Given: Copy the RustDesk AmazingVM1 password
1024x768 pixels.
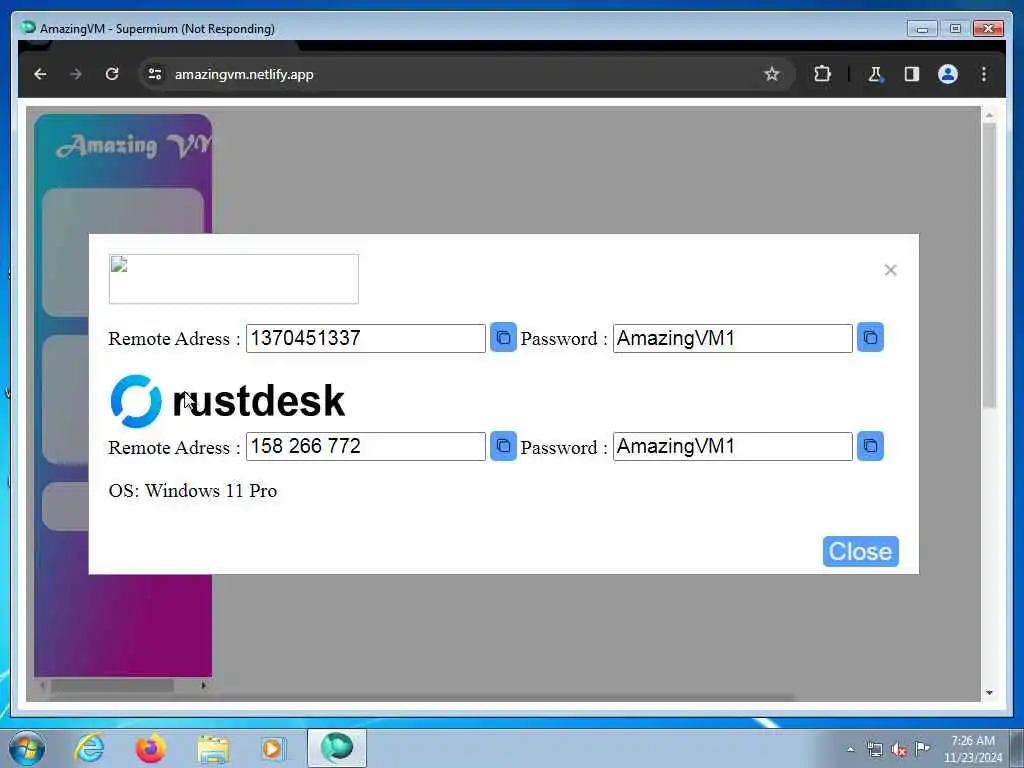Looking at the screenshot, I should click(x=870, y=446).
